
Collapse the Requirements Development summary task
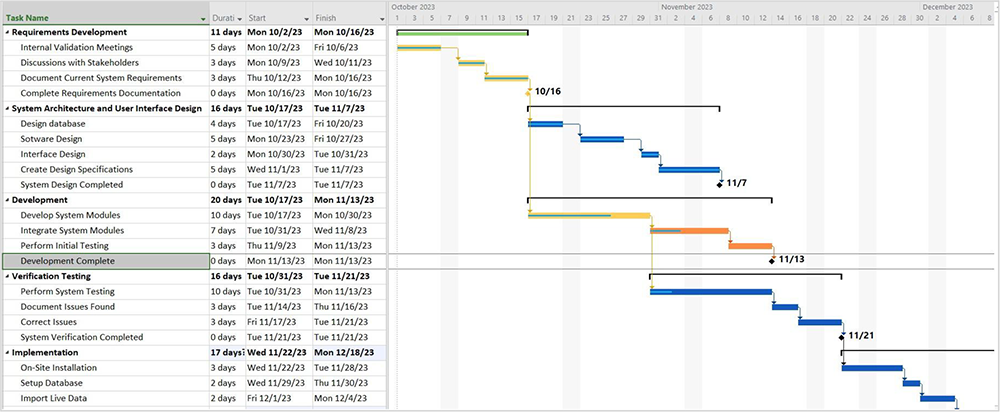pyautogui.click(x=7, y=32)
